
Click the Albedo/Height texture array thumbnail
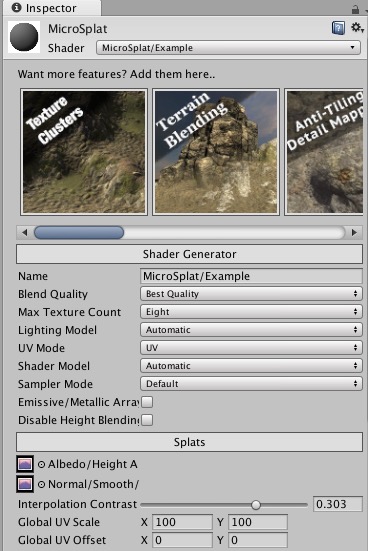click(25, 464)
